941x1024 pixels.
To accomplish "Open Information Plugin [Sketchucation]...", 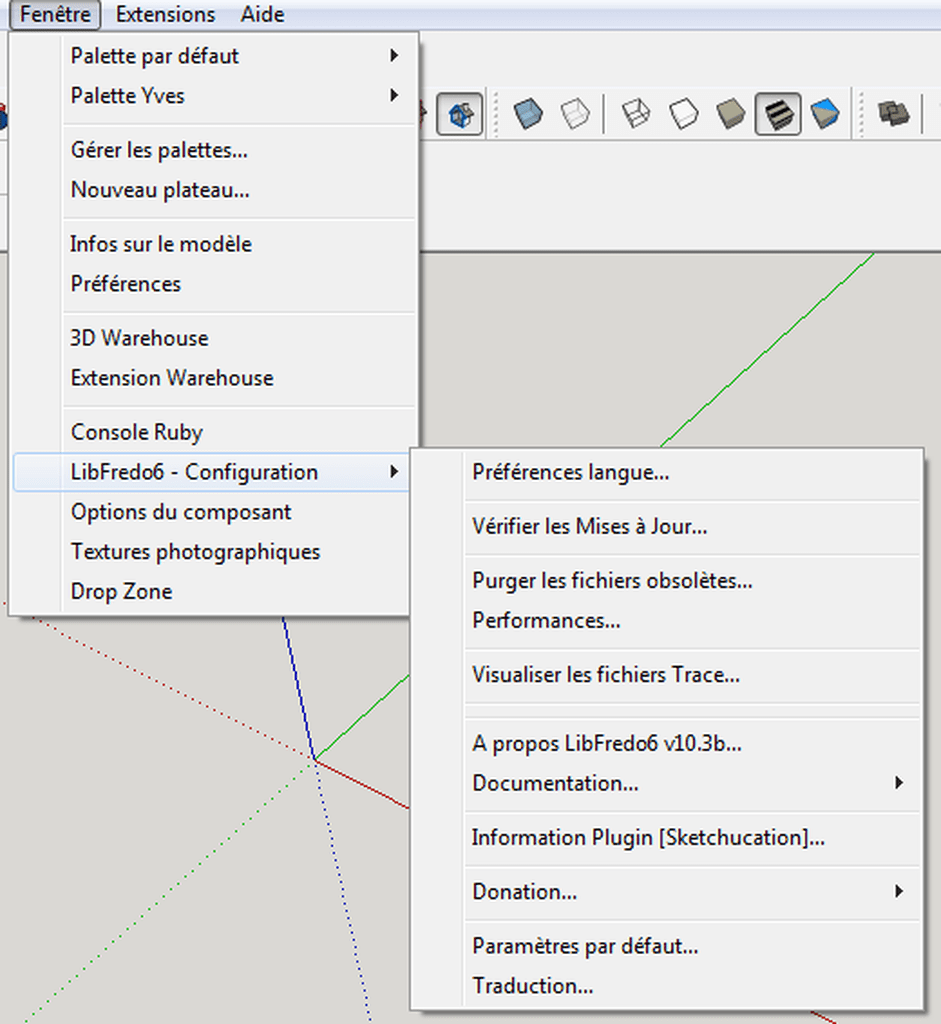I will (667, 837).
